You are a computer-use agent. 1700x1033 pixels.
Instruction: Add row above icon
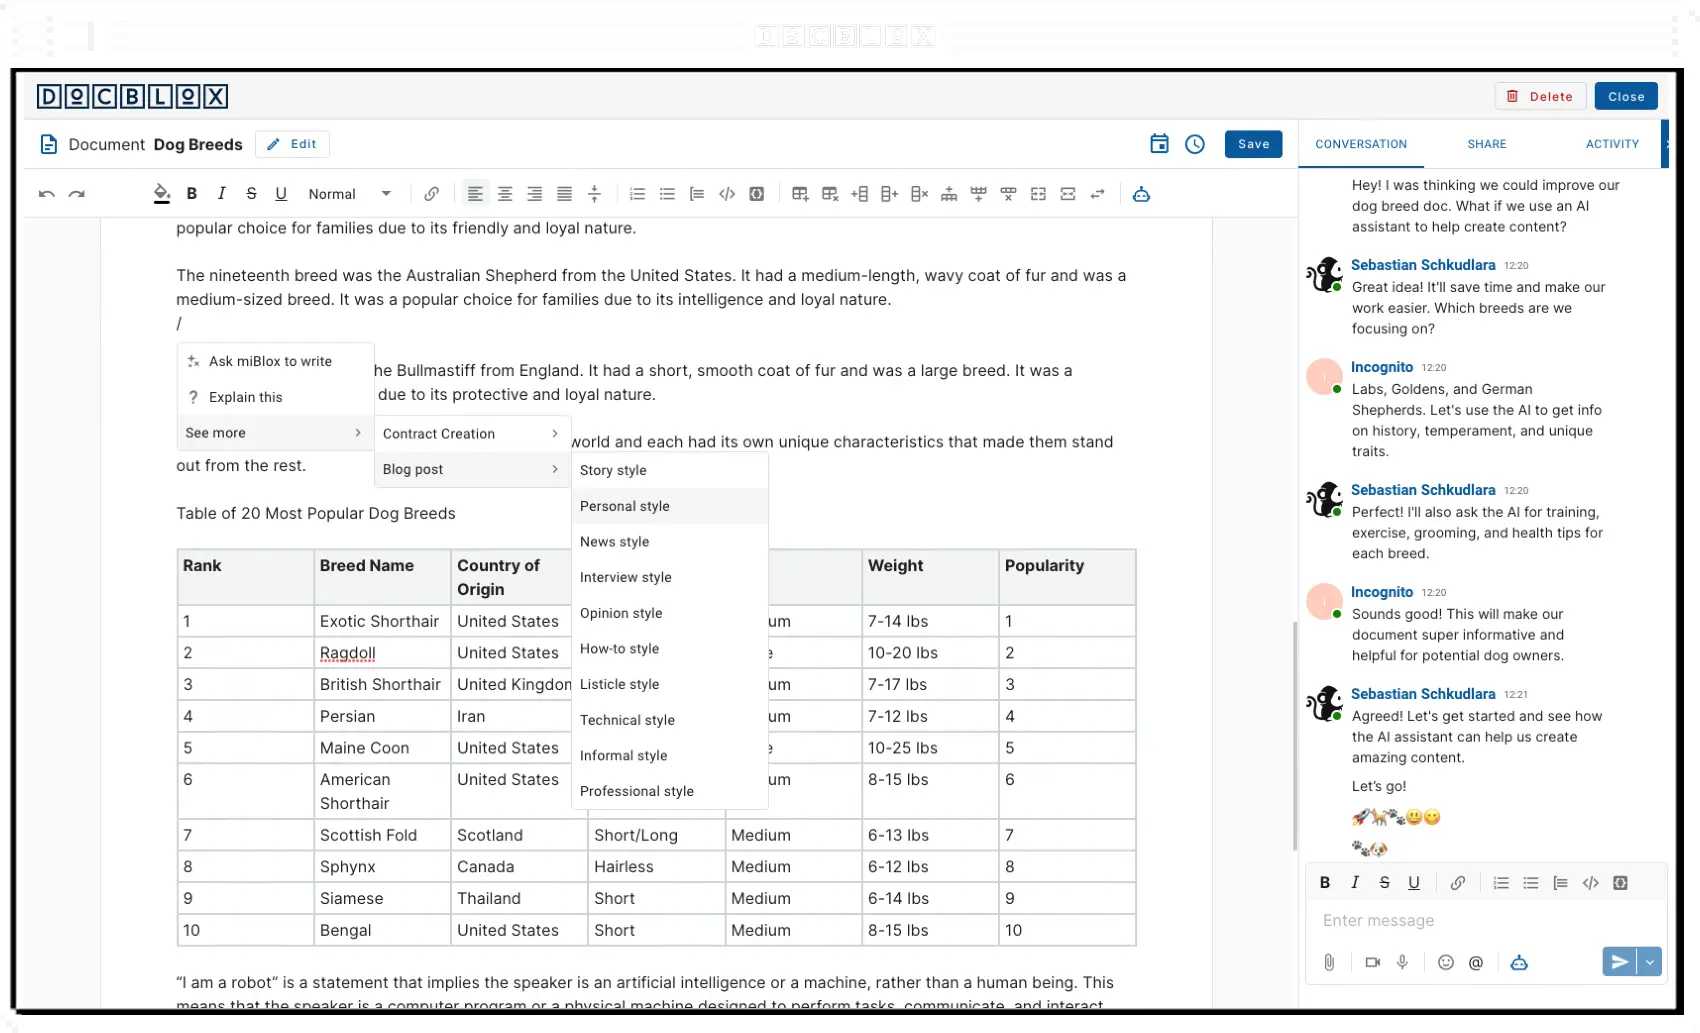949,194
